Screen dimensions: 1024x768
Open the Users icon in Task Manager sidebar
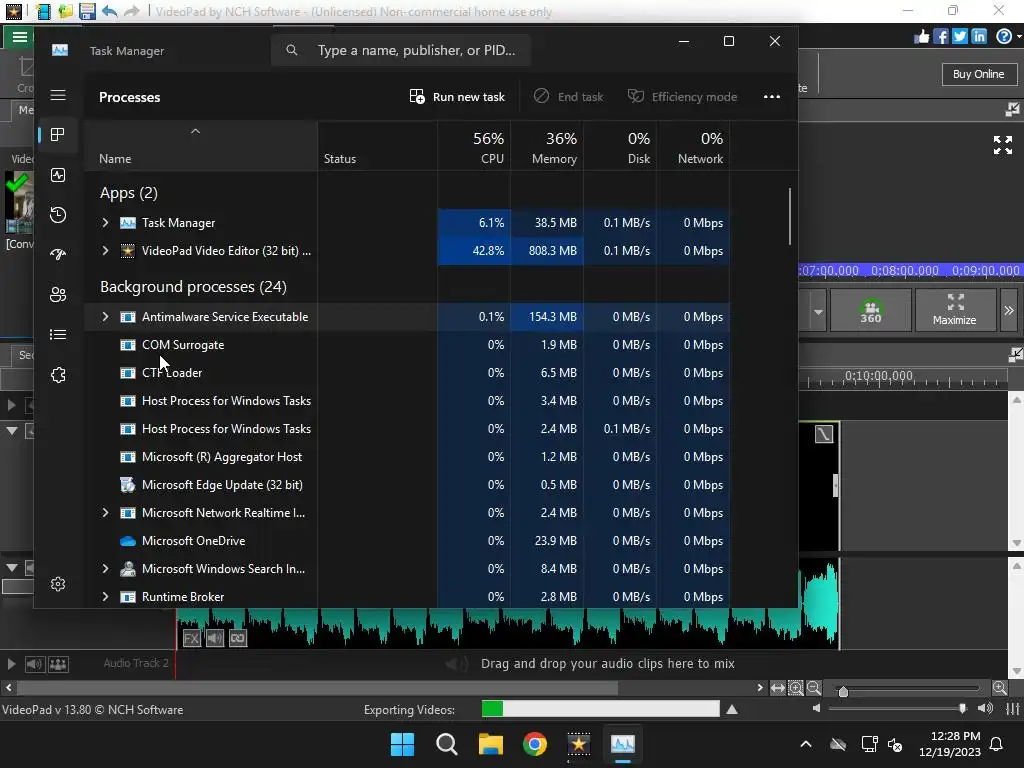[x=58, y=295]
